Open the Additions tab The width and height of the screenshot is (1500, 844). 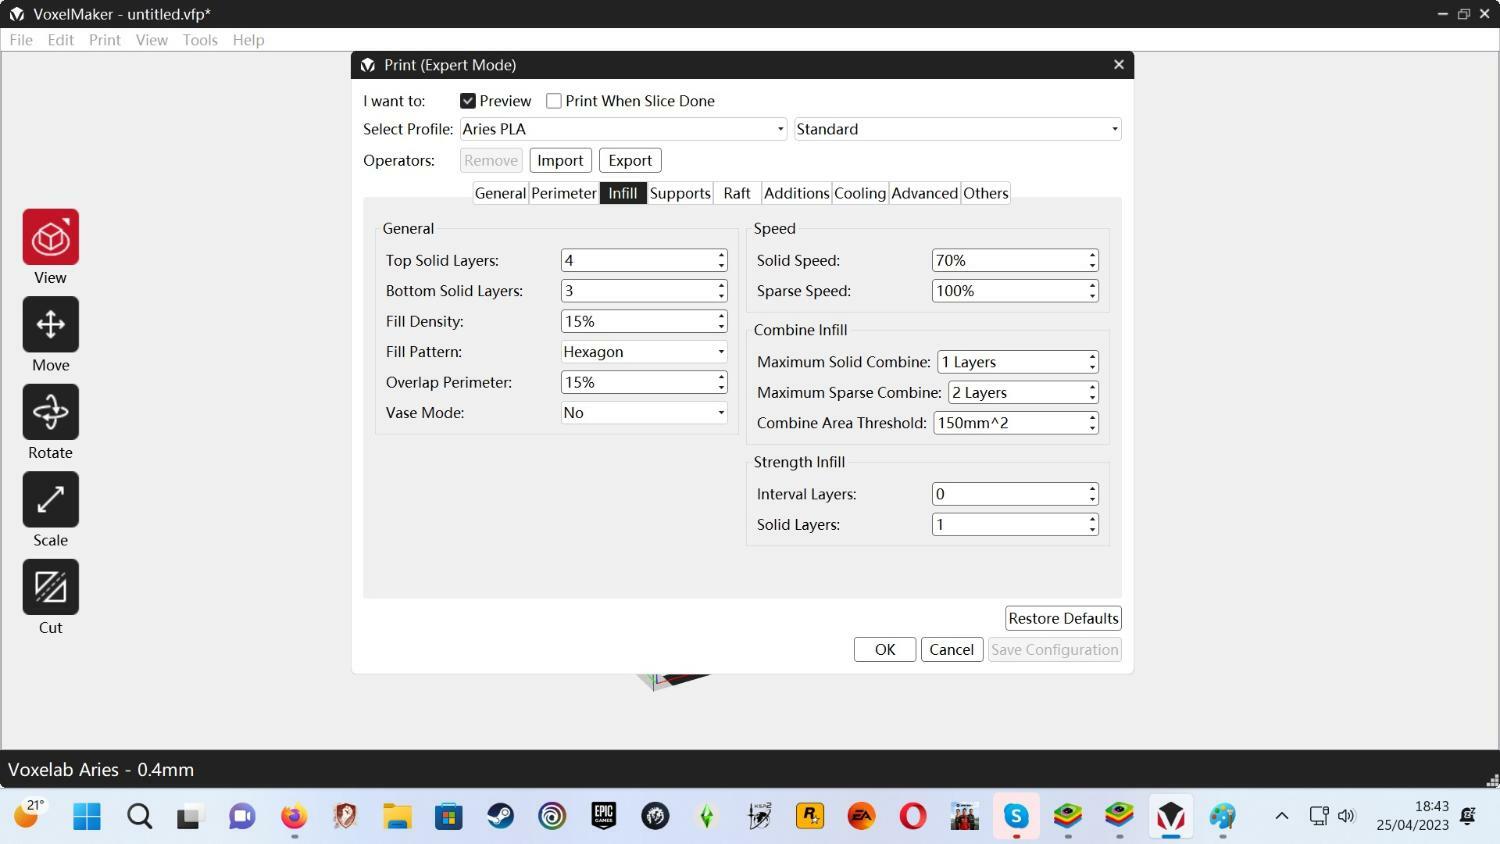point(796,193)
